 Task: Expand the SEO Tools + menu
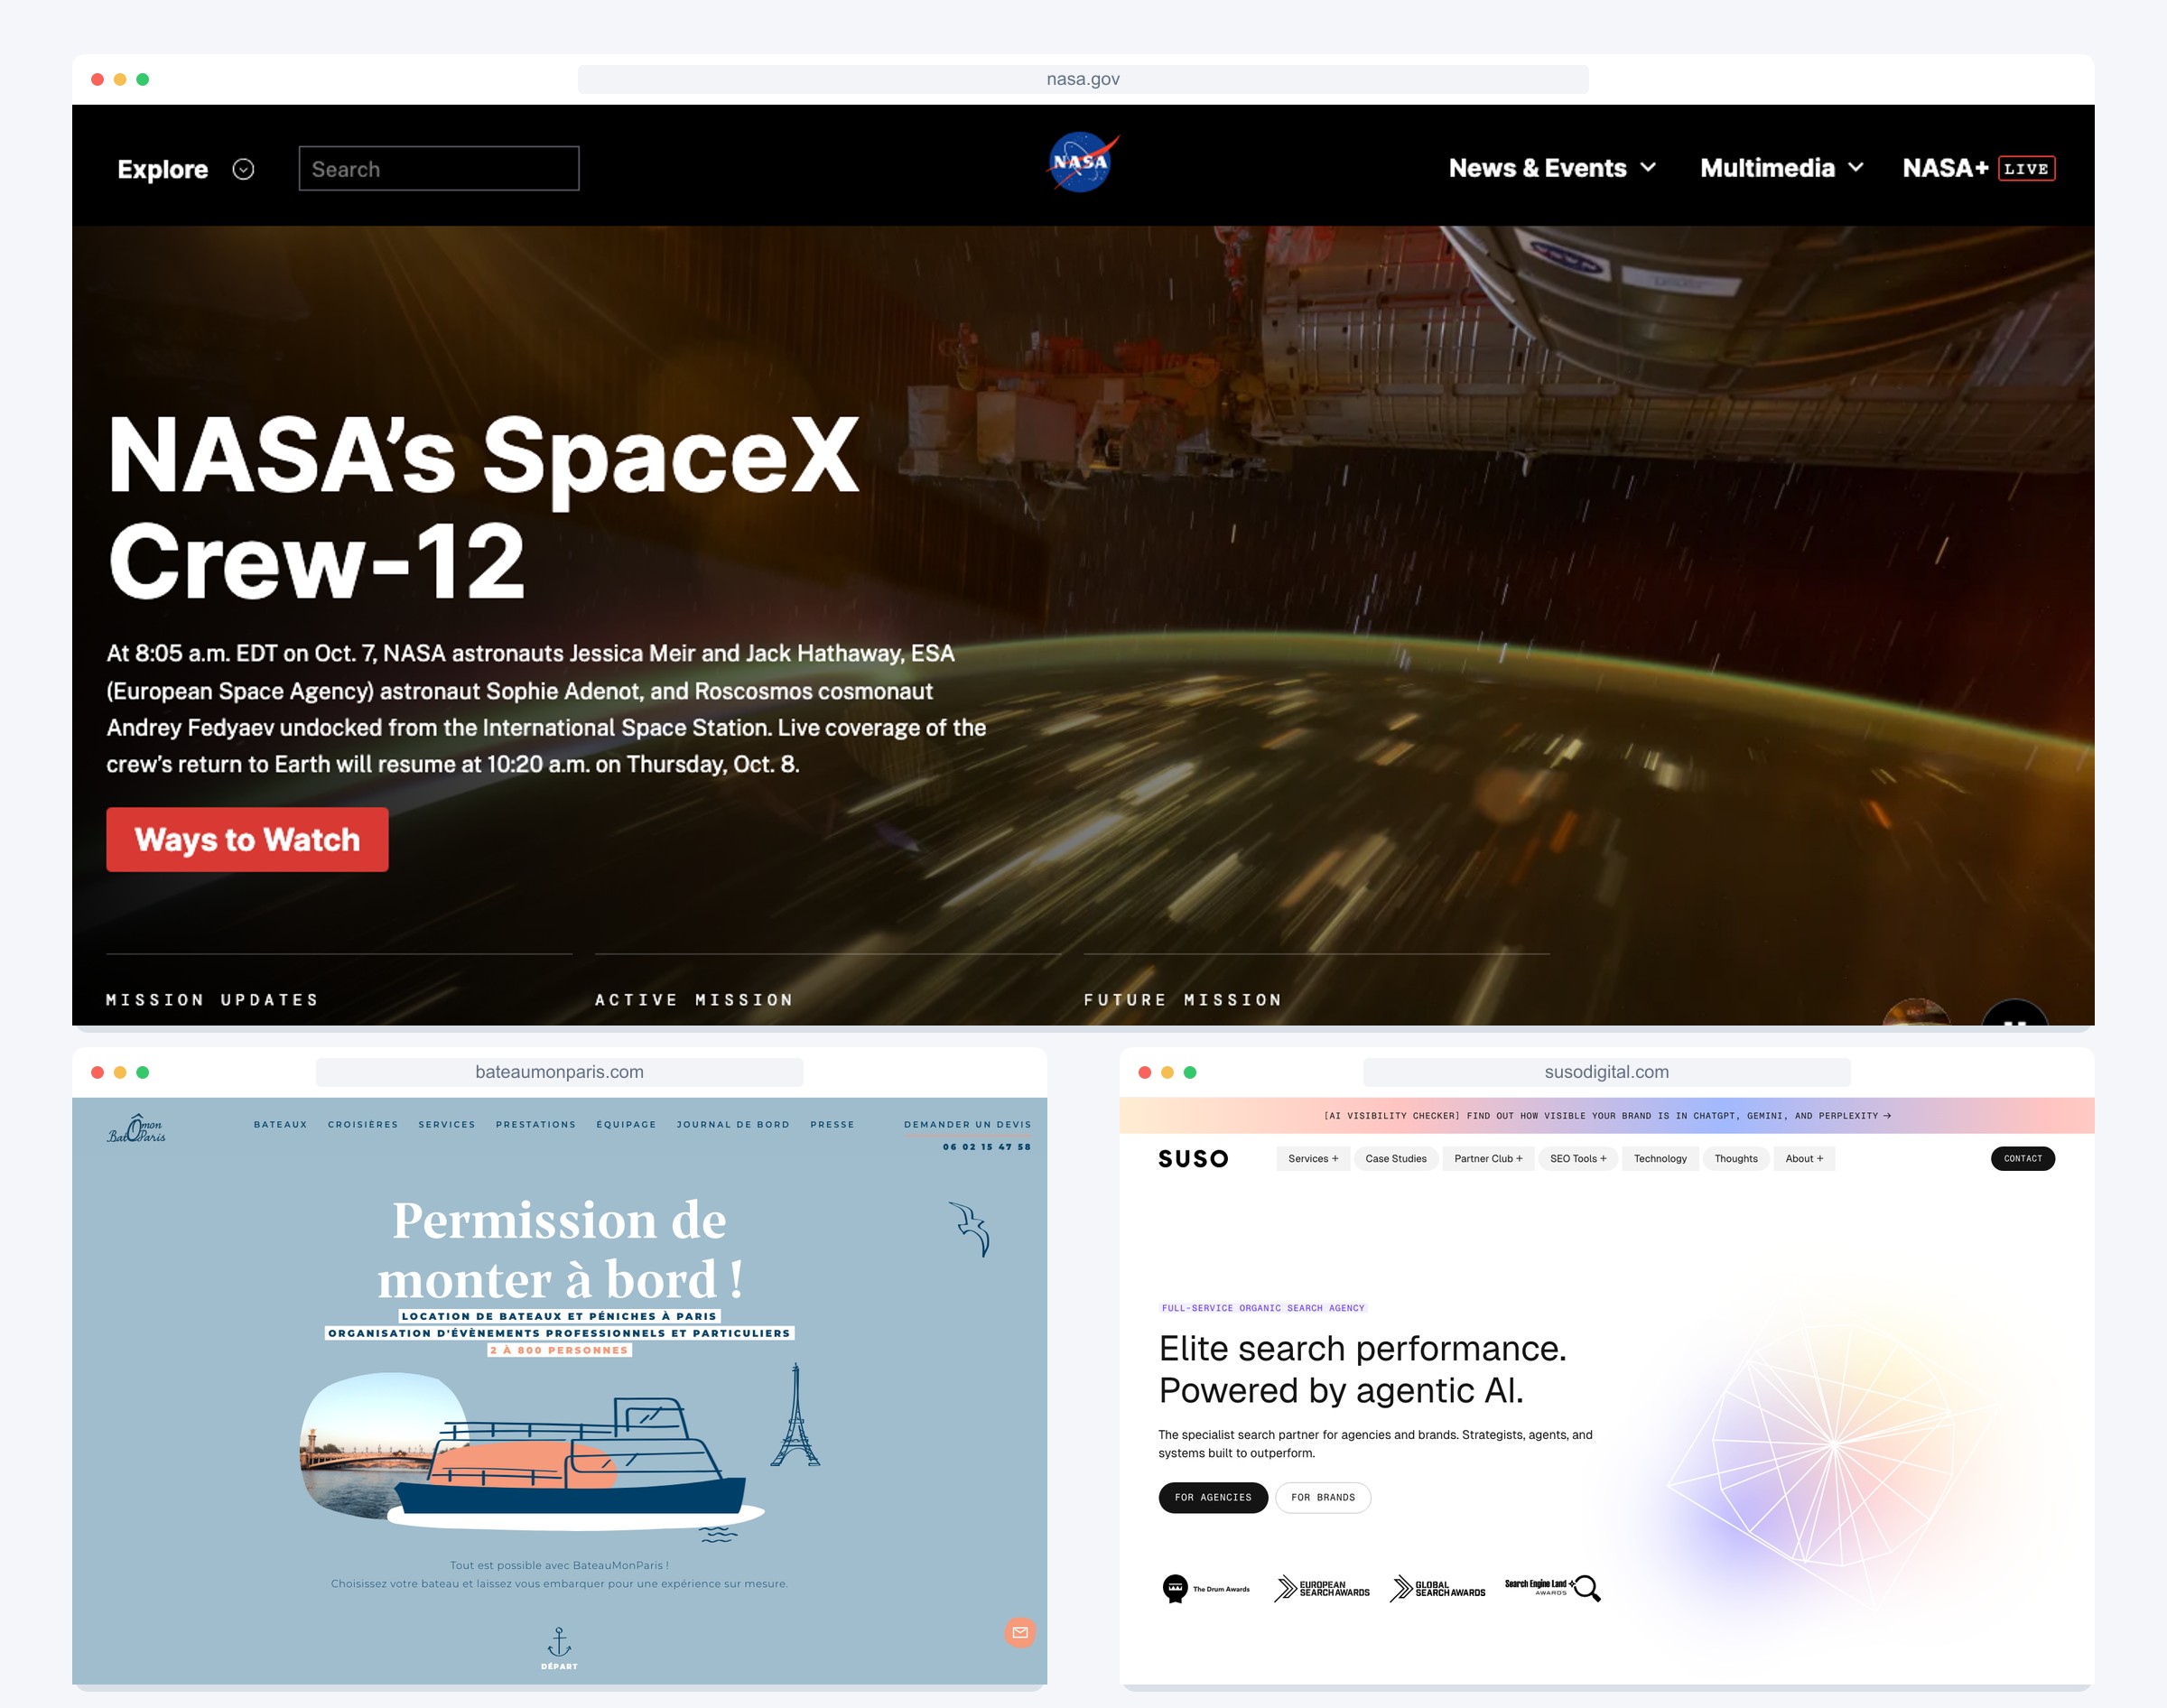pos(1578,1159)
